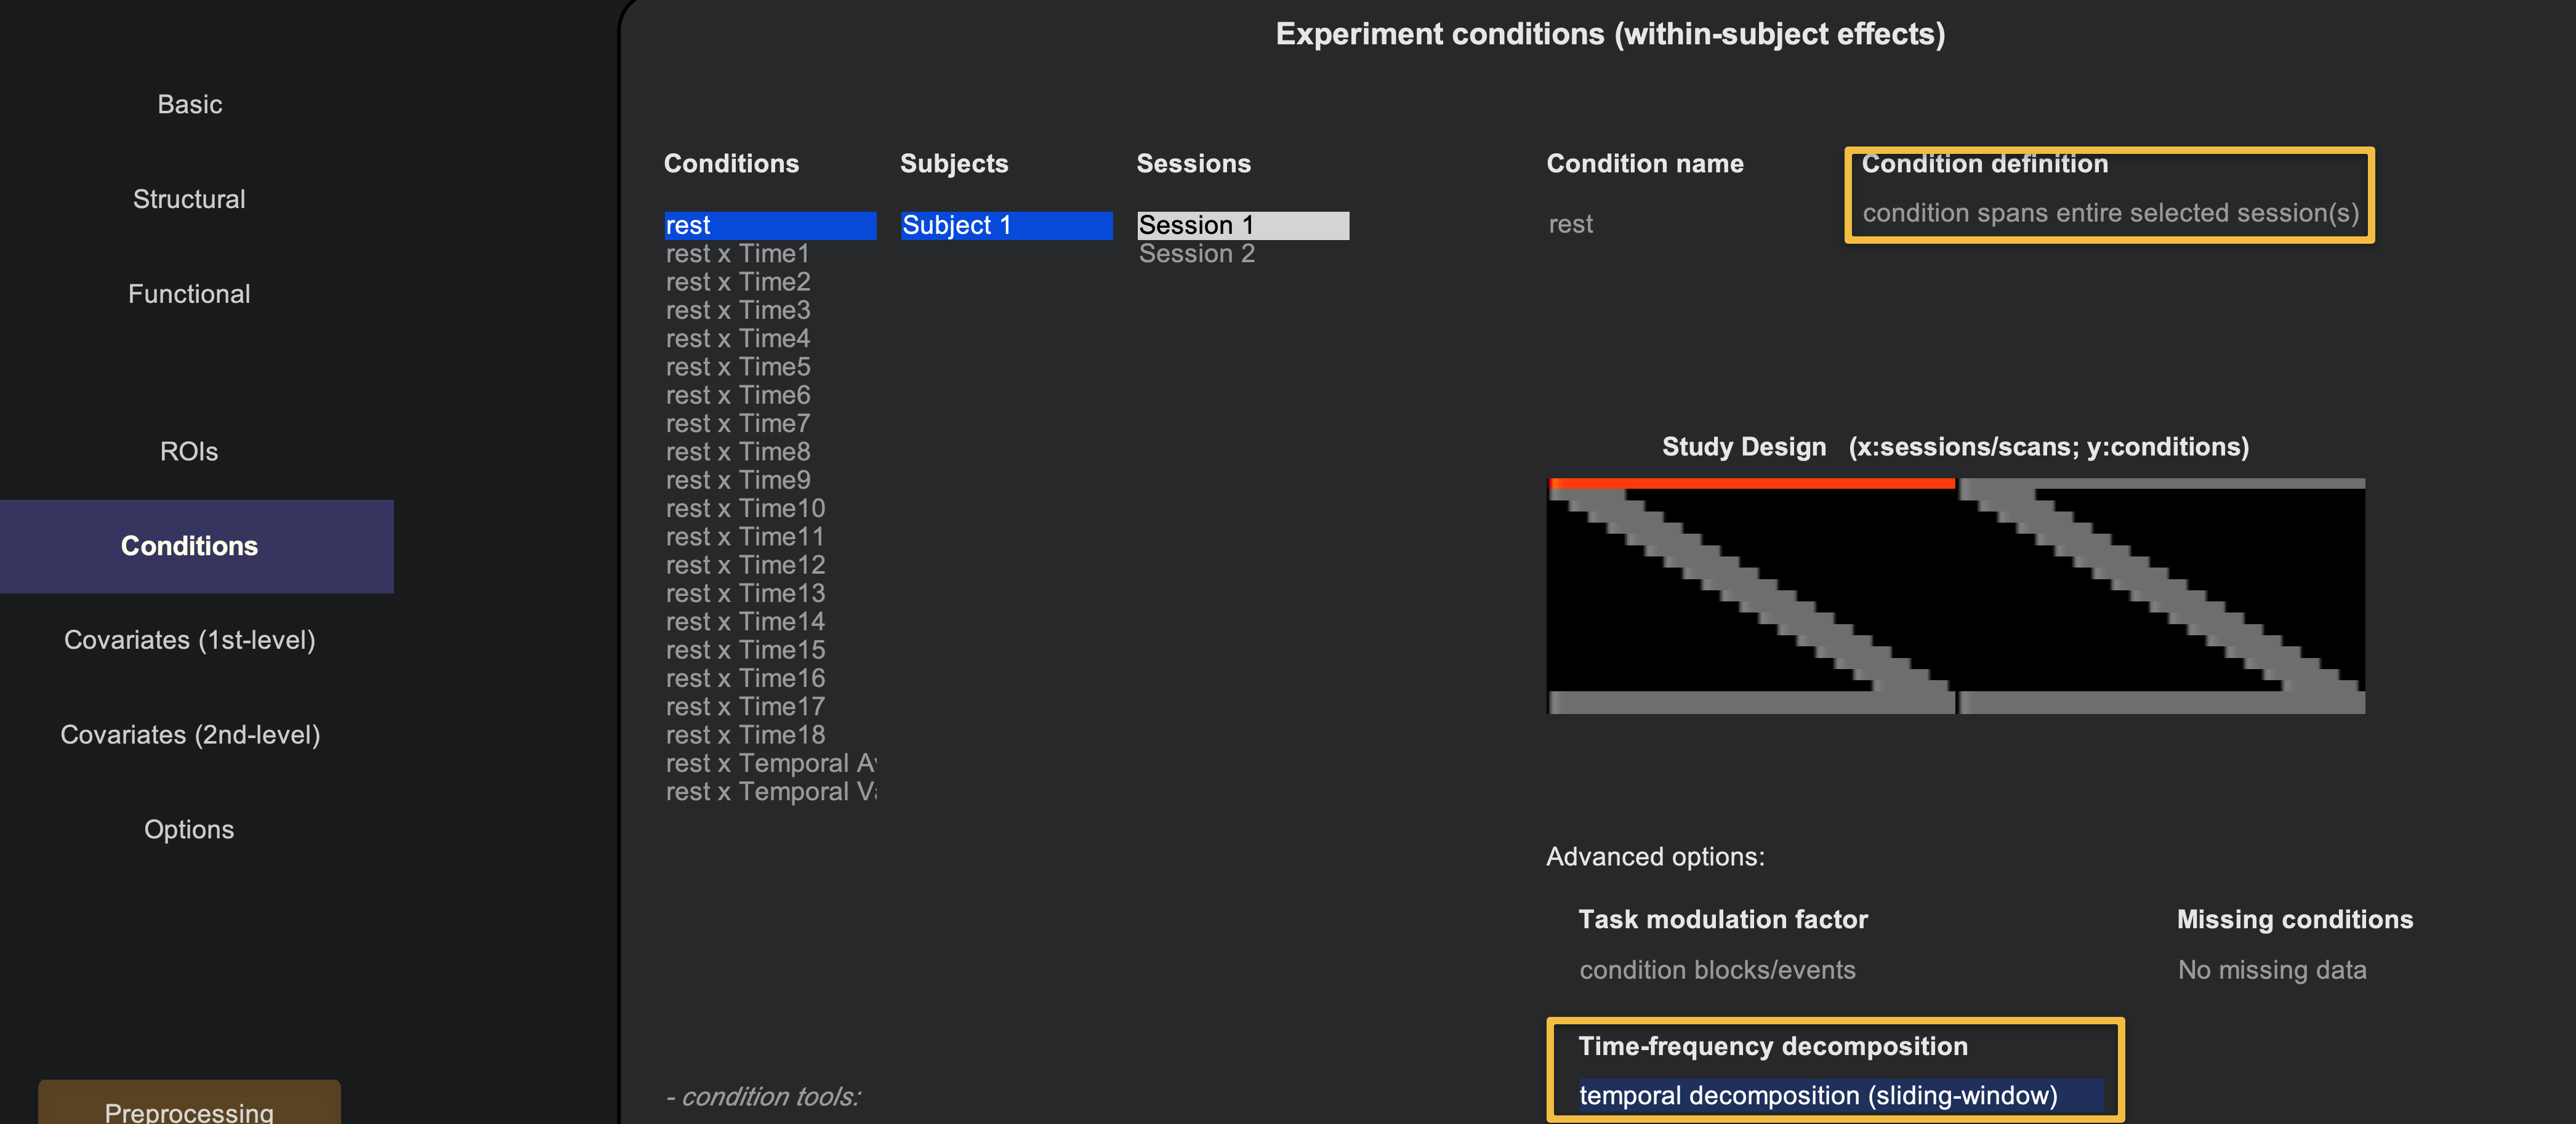This screenshot has height=1124, width=2576.
Task: Select condition 'rest x Time2'
Action: tap(770, 282)
